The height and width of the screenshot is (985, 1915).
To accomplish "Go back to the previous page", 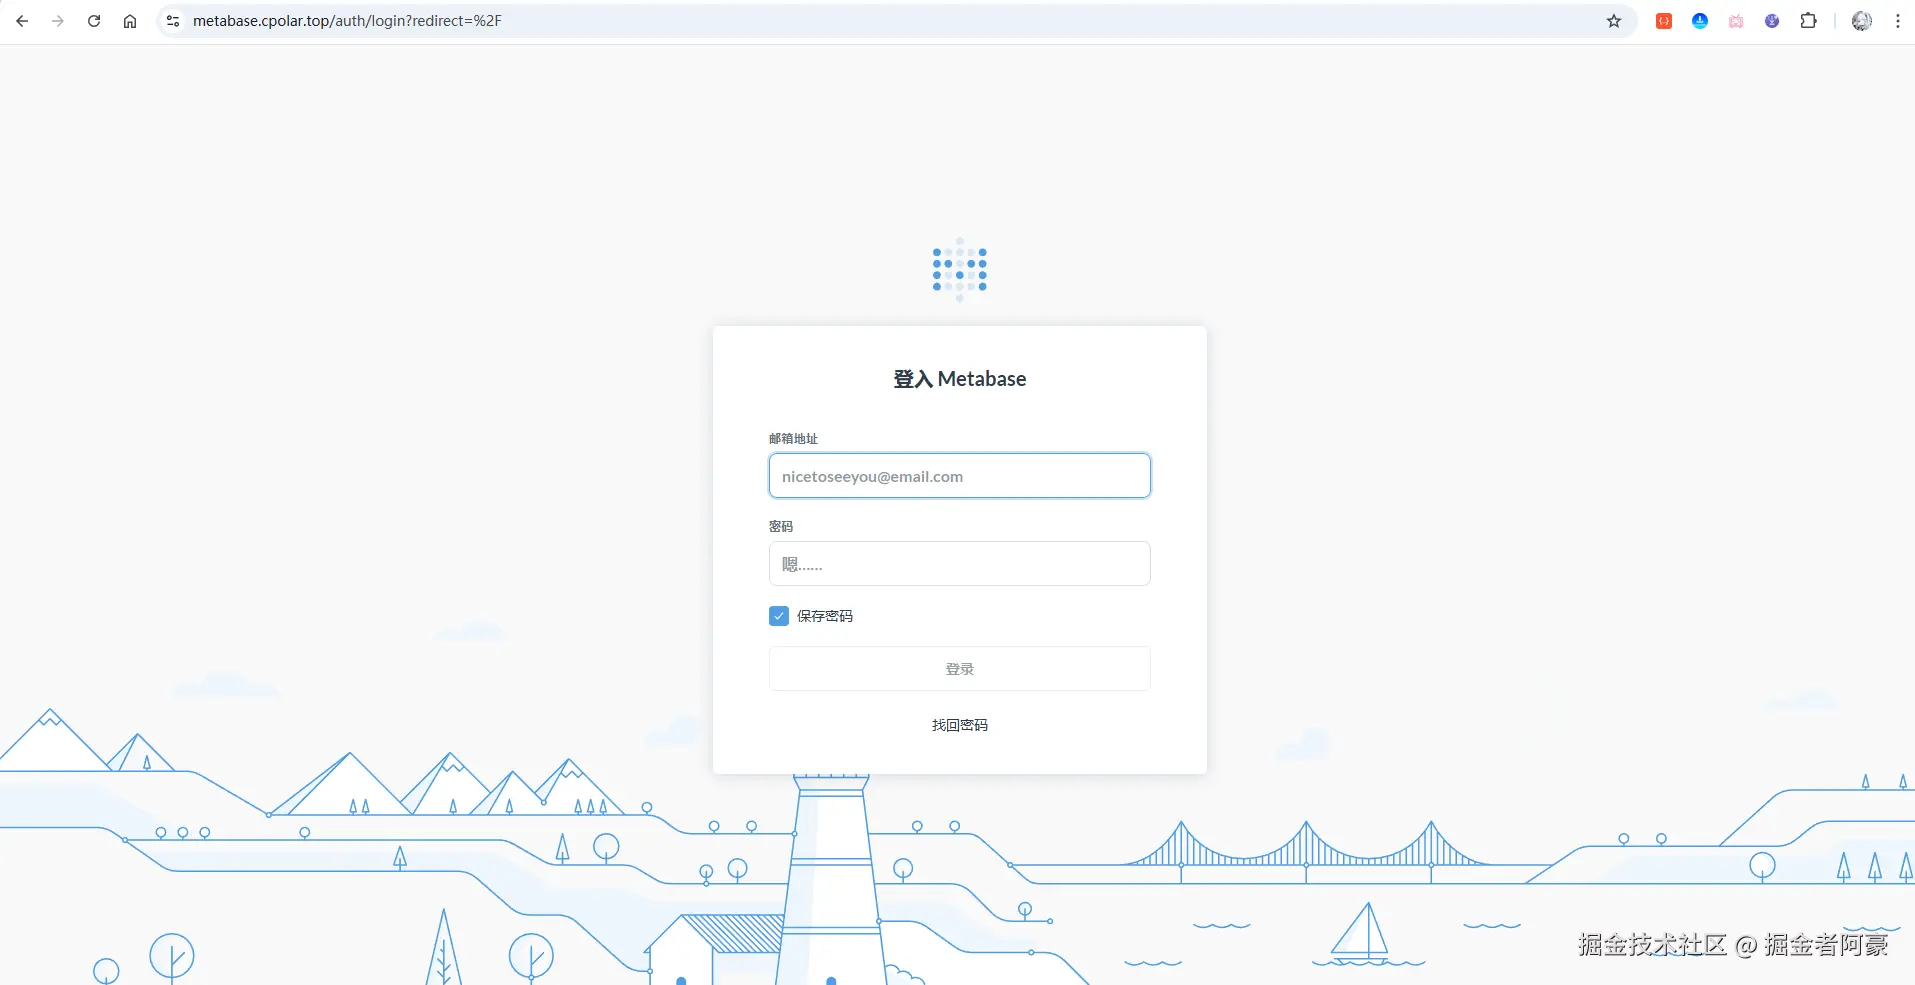I will [x=22, y=21].
